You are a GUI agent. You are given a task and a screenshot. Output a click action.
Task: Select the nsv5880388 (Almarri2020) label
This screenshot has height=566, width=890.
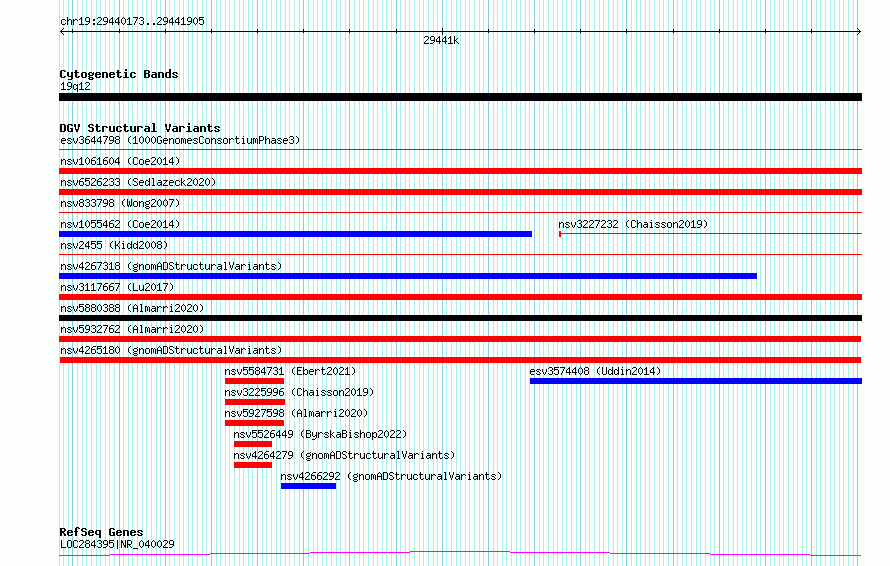132,308
